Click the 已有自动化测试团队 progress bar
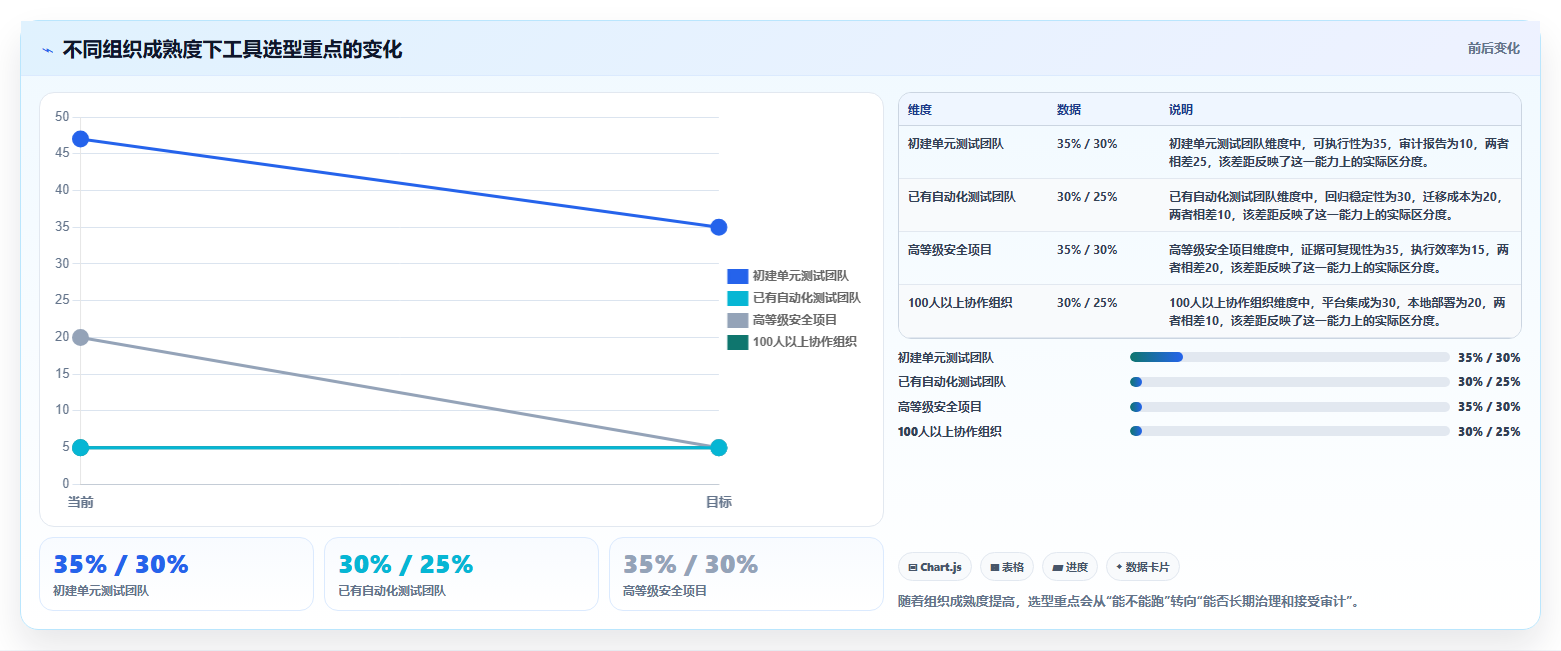This screenshot has height=651, width=1561. pyautogui.click(x=1289, y=382)
